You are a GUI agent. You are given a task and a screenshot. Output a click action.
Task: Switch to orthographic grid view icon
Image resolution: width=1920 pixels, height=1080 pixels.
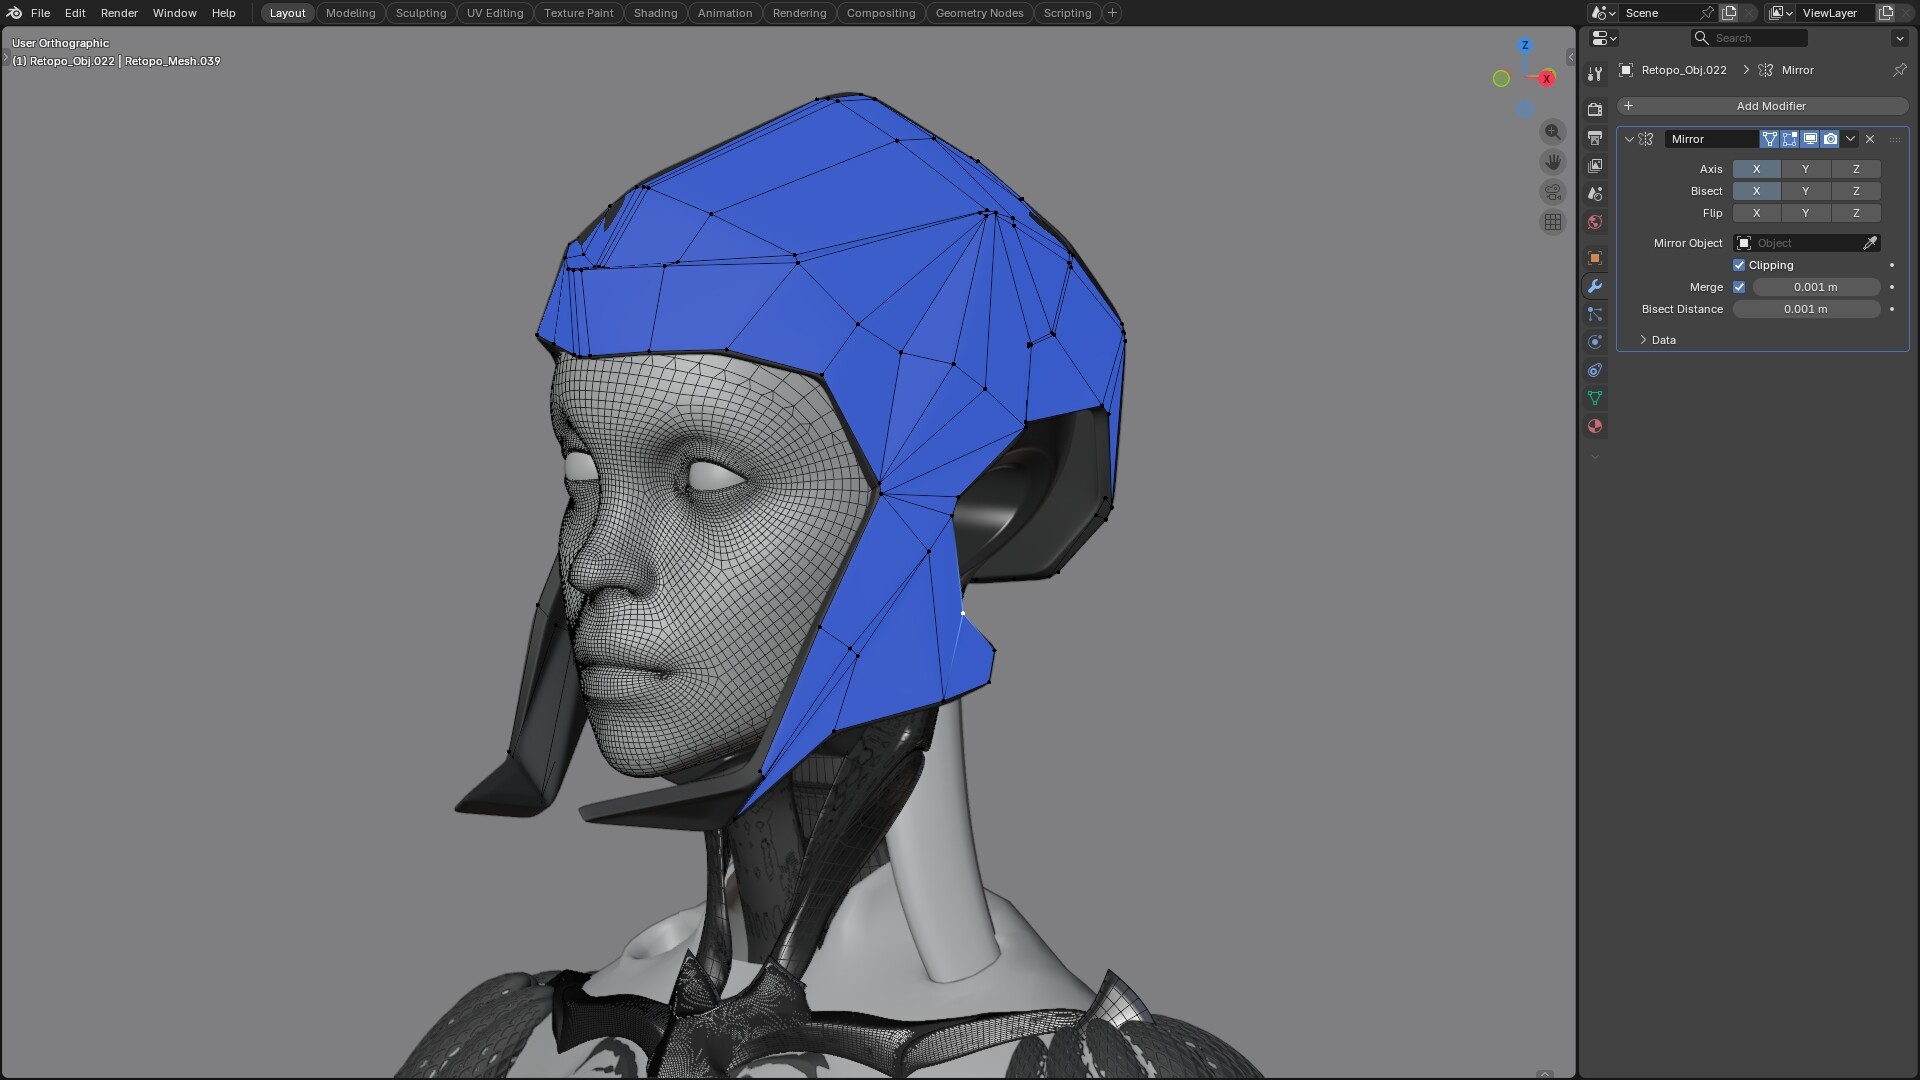(x=1552, y=222)
